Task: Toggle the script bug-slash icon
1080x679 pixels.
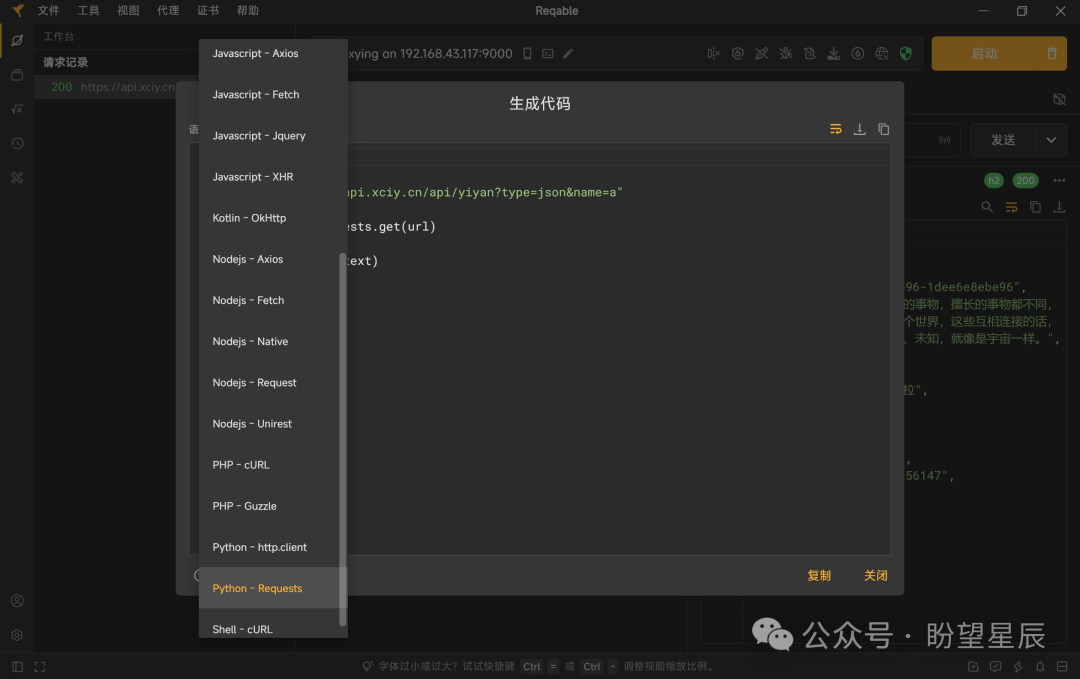Action: coord(786,54)
